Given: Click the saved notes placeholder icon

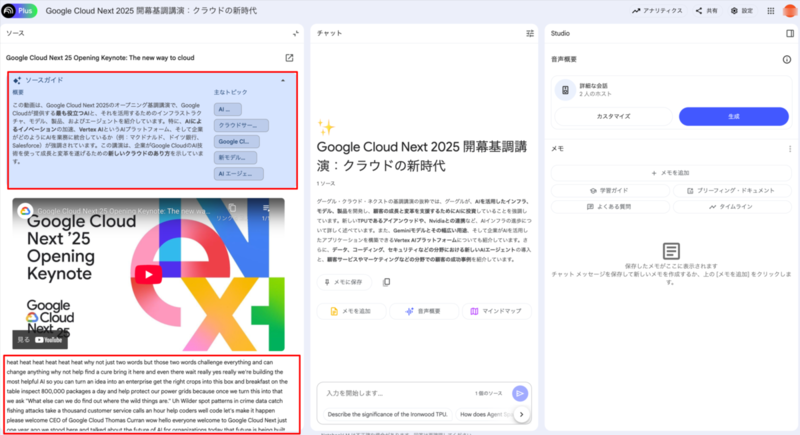Looking at the screenshot, I should (x=671, y=251).
